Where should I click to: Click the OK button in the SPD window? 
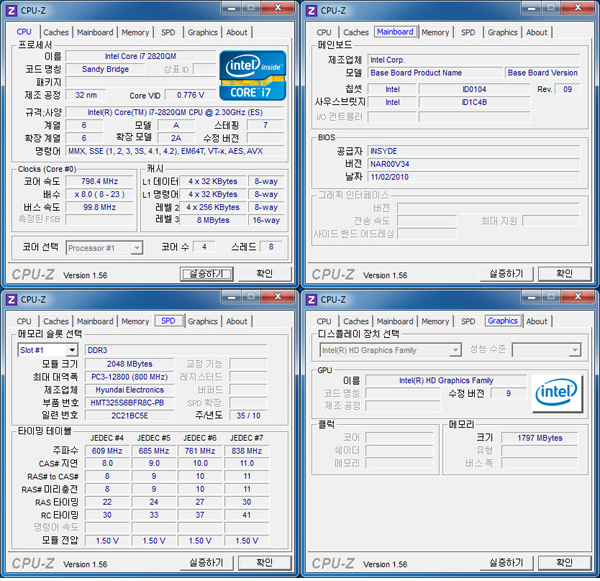[265, 563]
